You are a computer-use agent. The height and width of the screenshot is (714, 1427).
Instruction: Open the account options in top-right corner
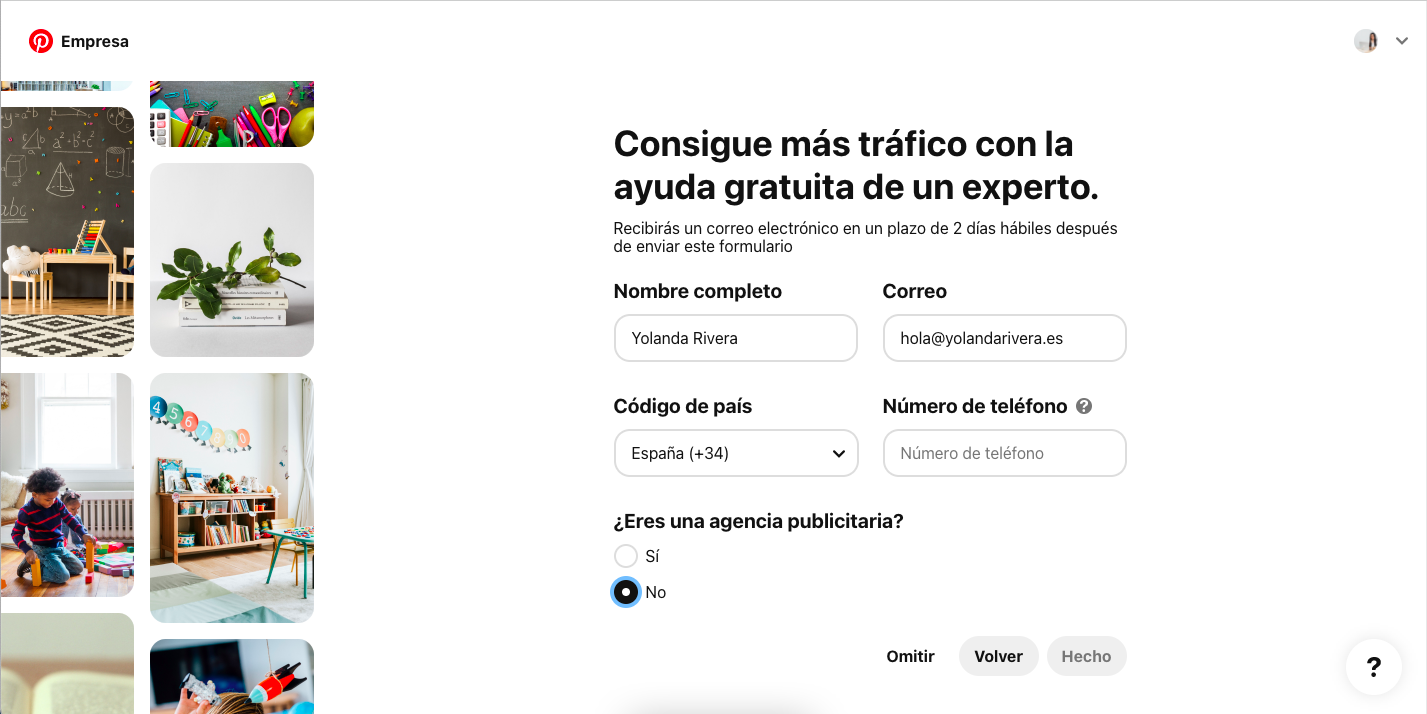pos(1402,41)
